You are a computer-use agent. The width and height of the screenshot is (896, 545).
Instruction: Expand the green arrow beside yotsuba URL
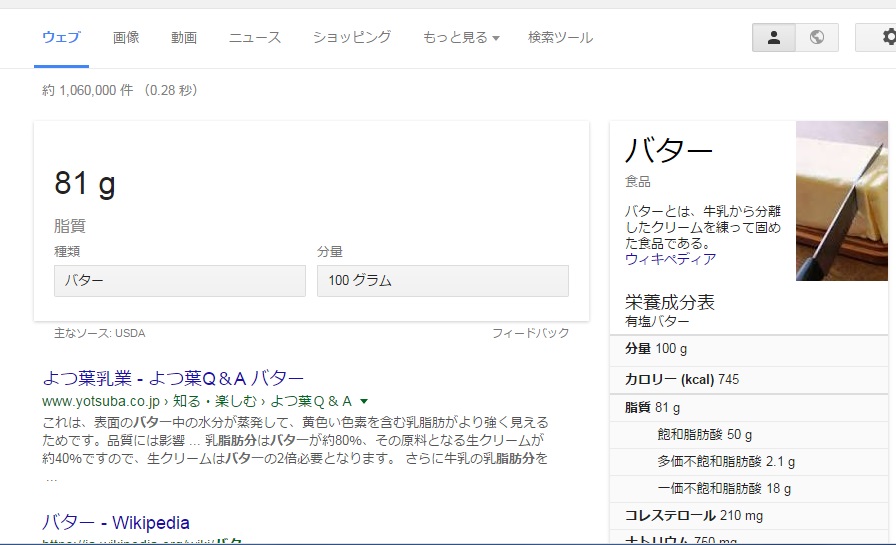pyautogui.click(x=364, y=402)
